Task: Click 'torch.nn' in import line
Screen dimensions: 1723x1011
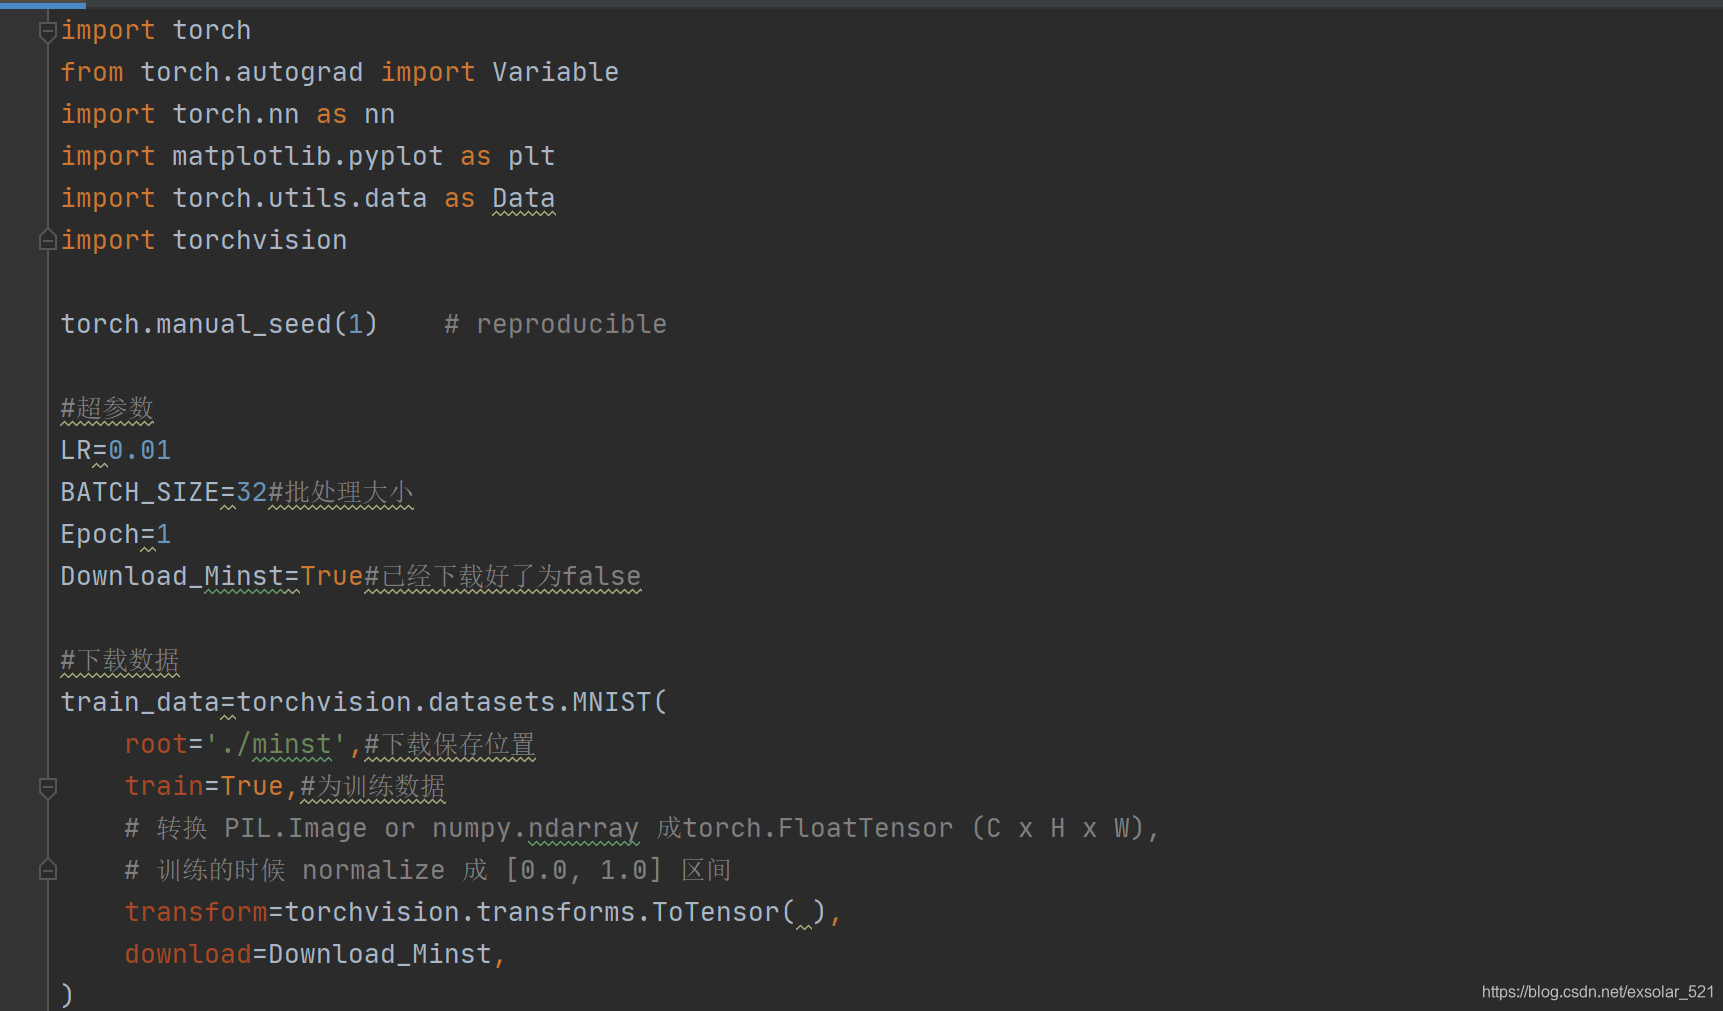Action: click(x=235, y=115)
